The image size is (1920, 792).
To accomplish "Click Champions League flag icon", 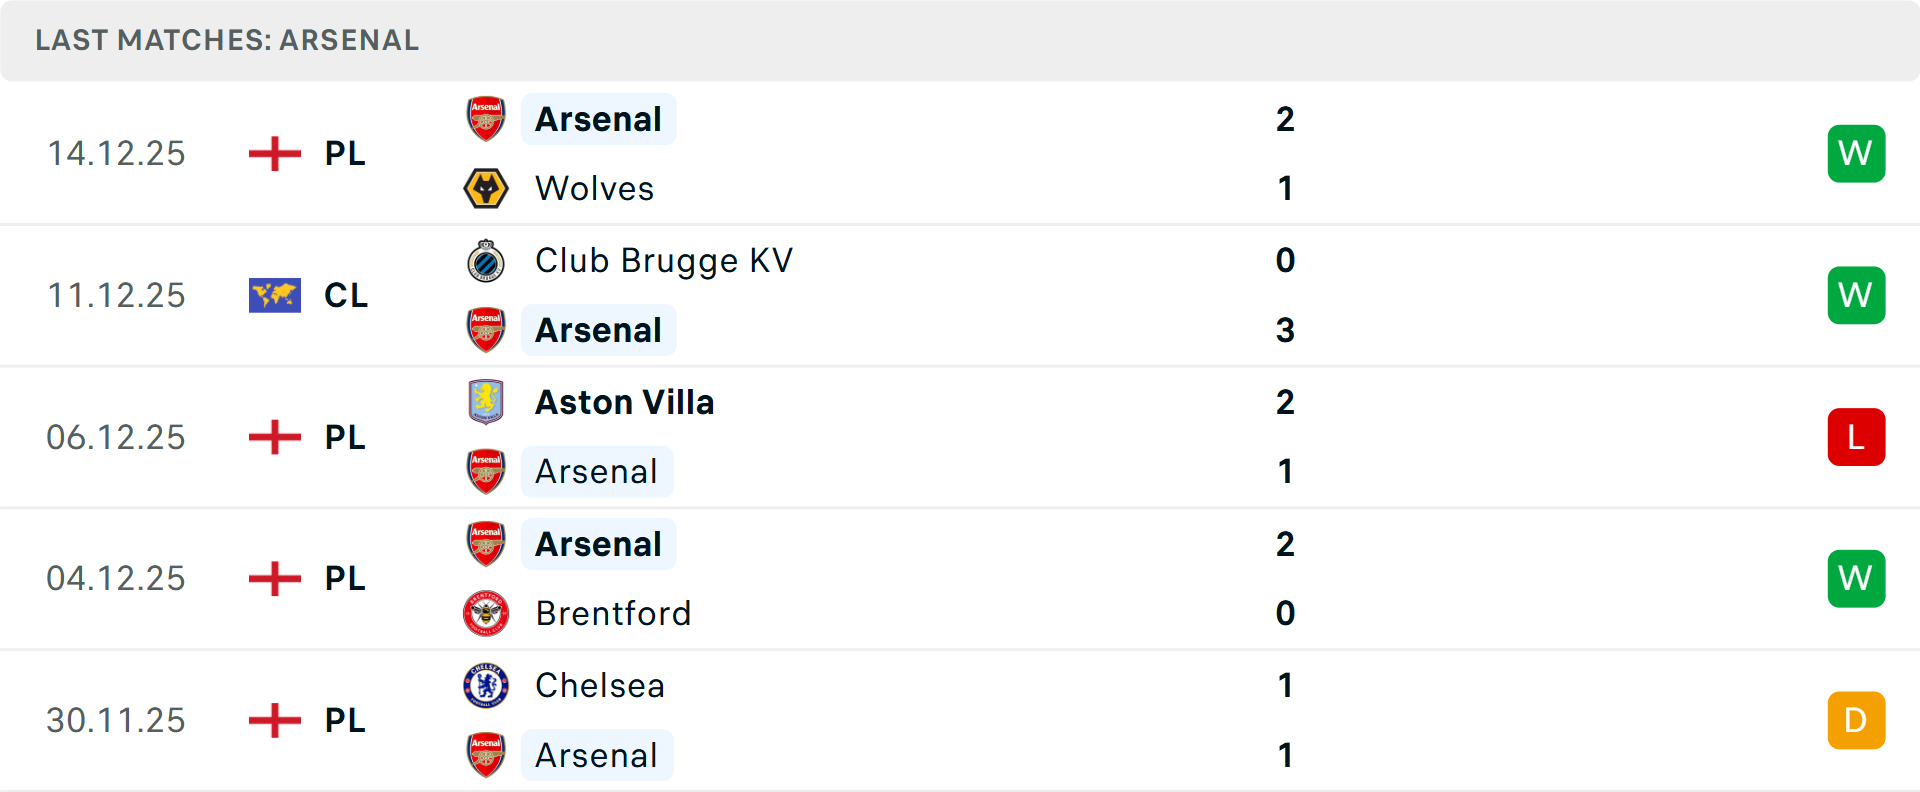I will [275, 295].
